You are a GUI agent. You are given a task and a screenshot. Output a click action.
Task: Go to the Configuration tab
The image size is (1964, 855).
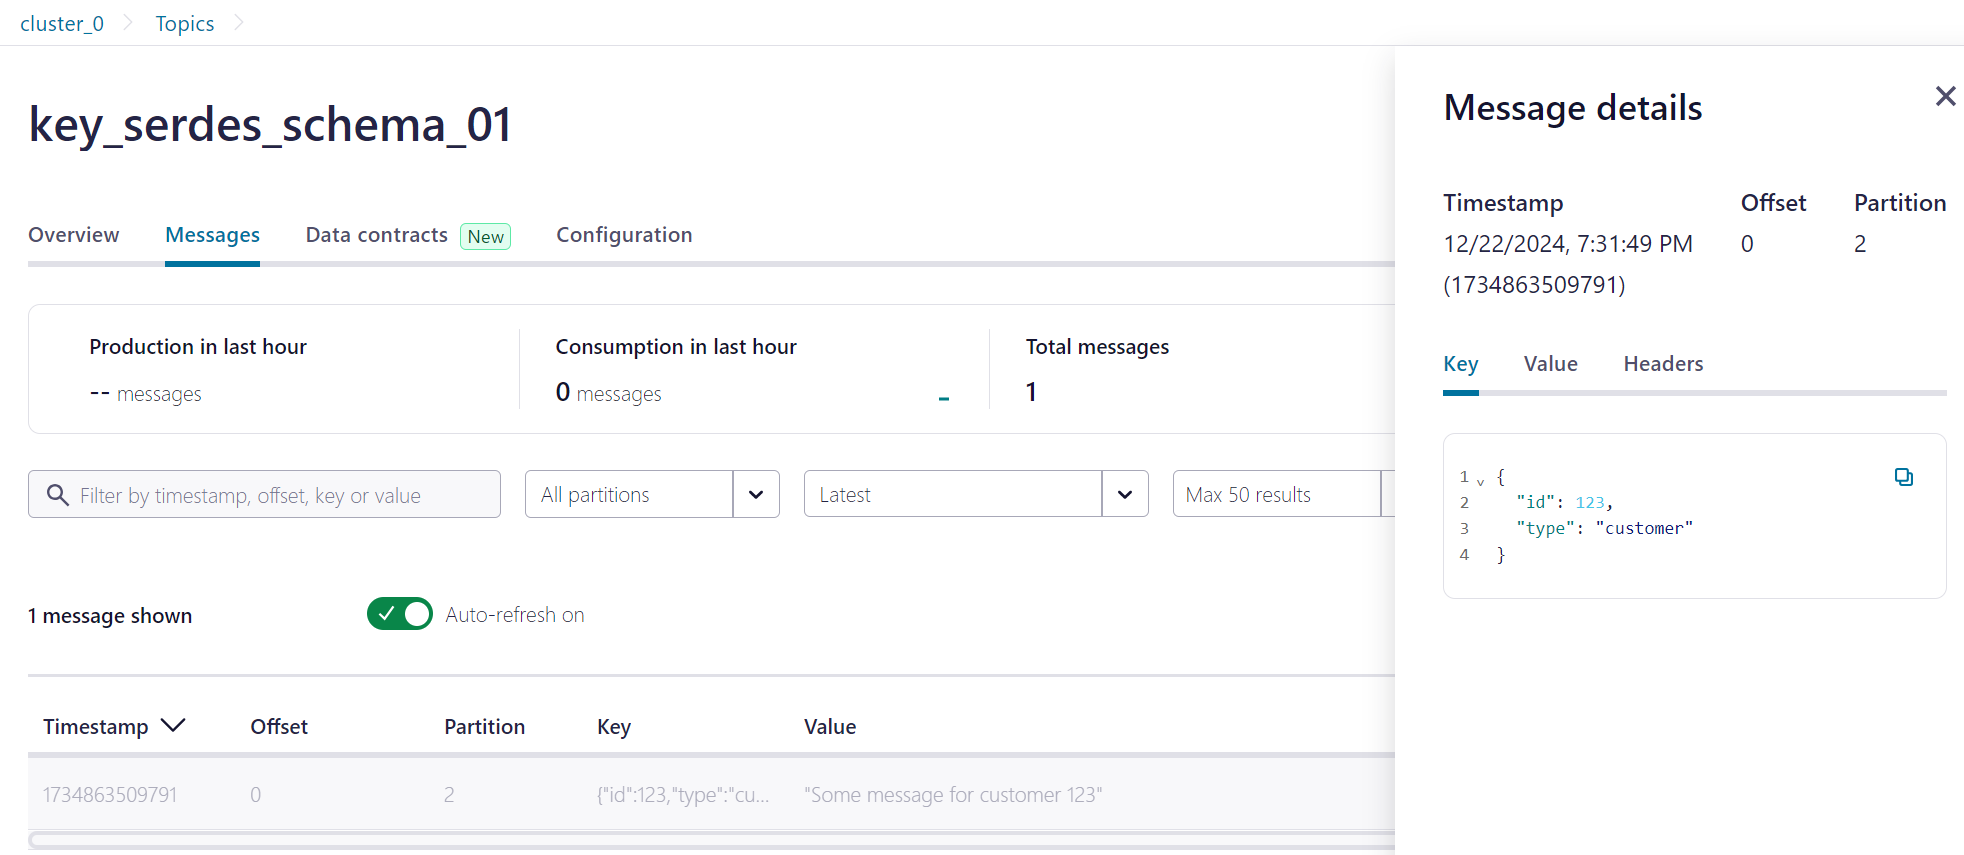point(624,235)
